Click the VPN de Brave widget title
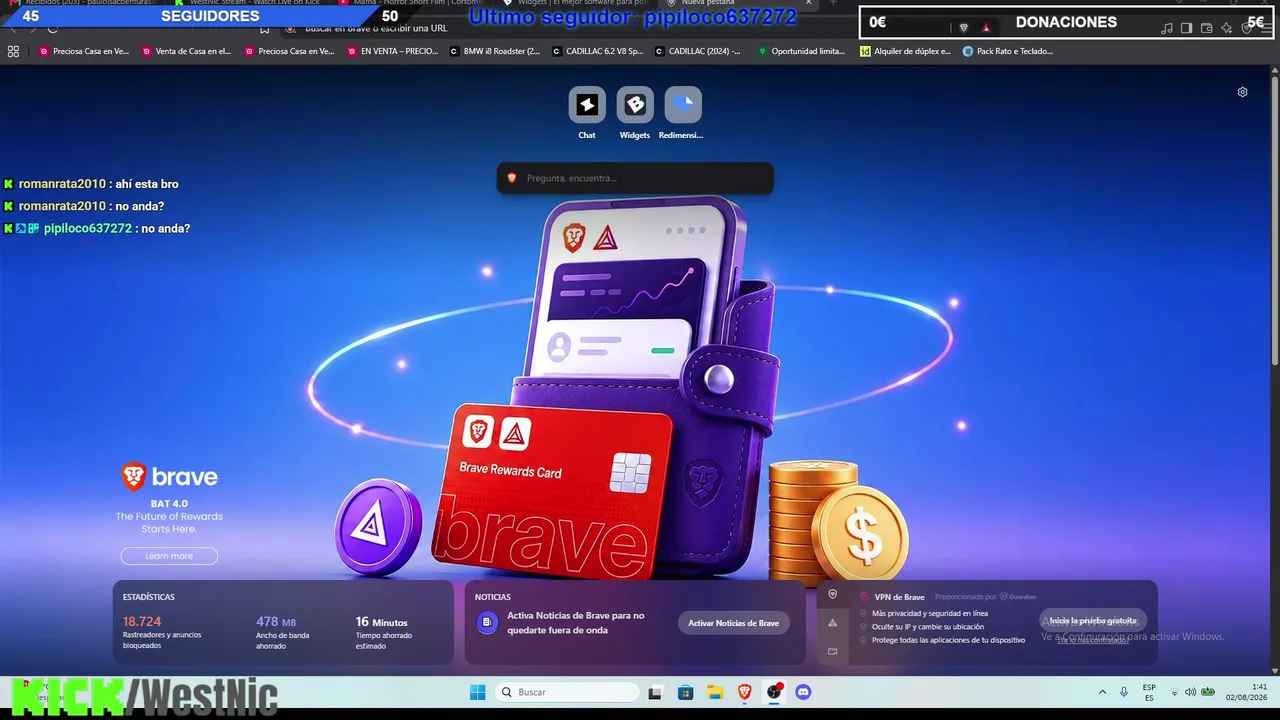This screenshot has height=720, width=1280. pyautogui.click(x=899, y=597)
